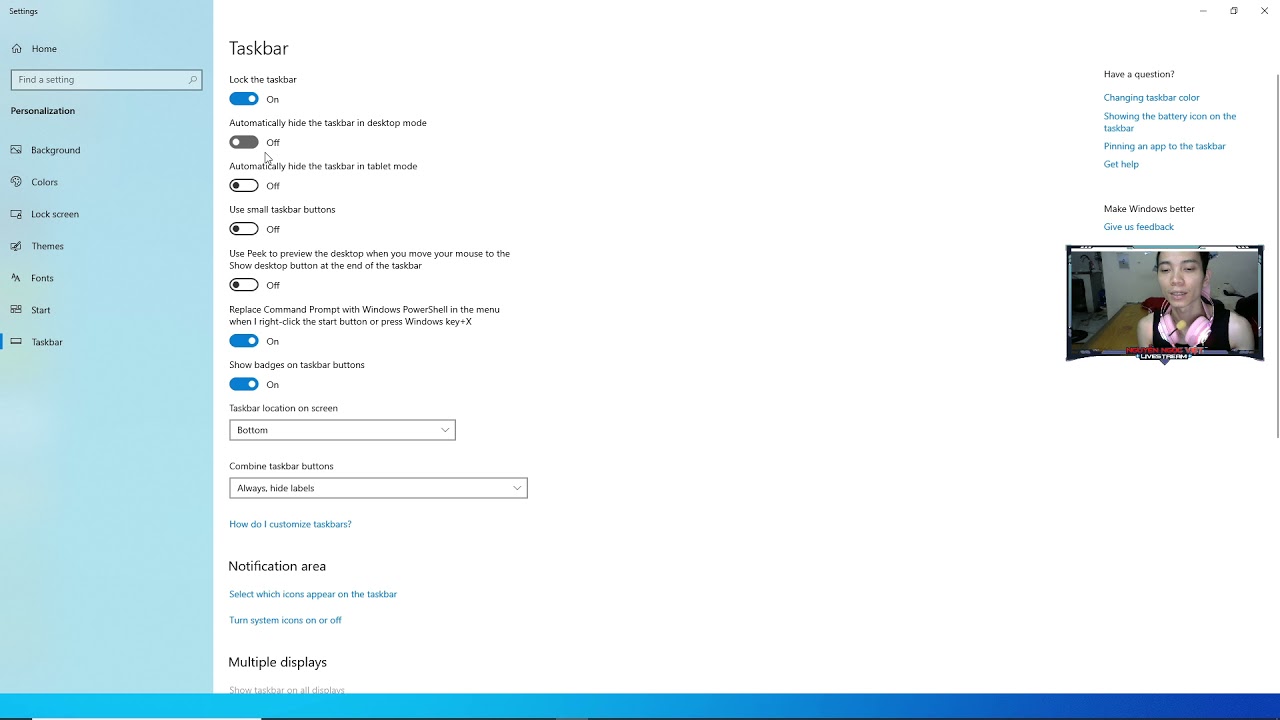
Task: Restore down the Settings window
Action: coord(1234,11)
